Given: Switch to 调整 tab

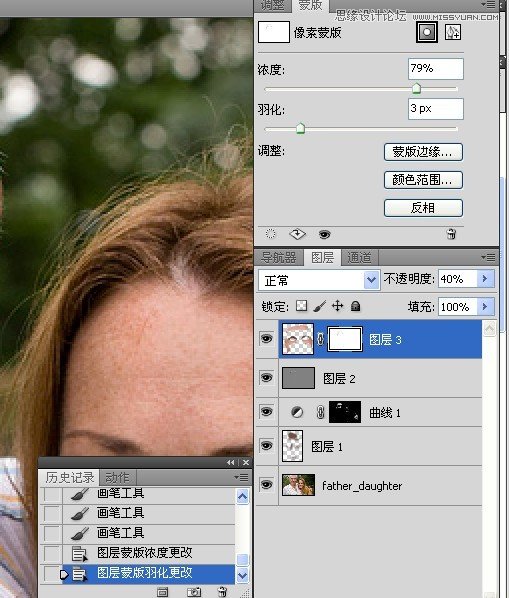Looking at the screenshot, I should pyautogui.click(x=273, y=5).
